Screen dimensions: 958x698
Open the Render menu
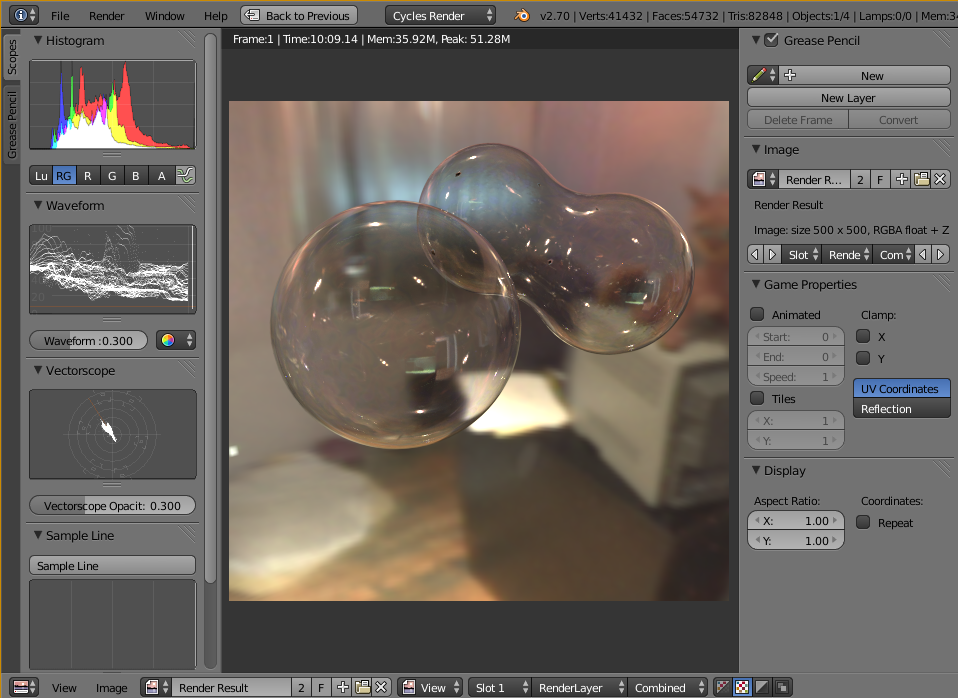106,16
